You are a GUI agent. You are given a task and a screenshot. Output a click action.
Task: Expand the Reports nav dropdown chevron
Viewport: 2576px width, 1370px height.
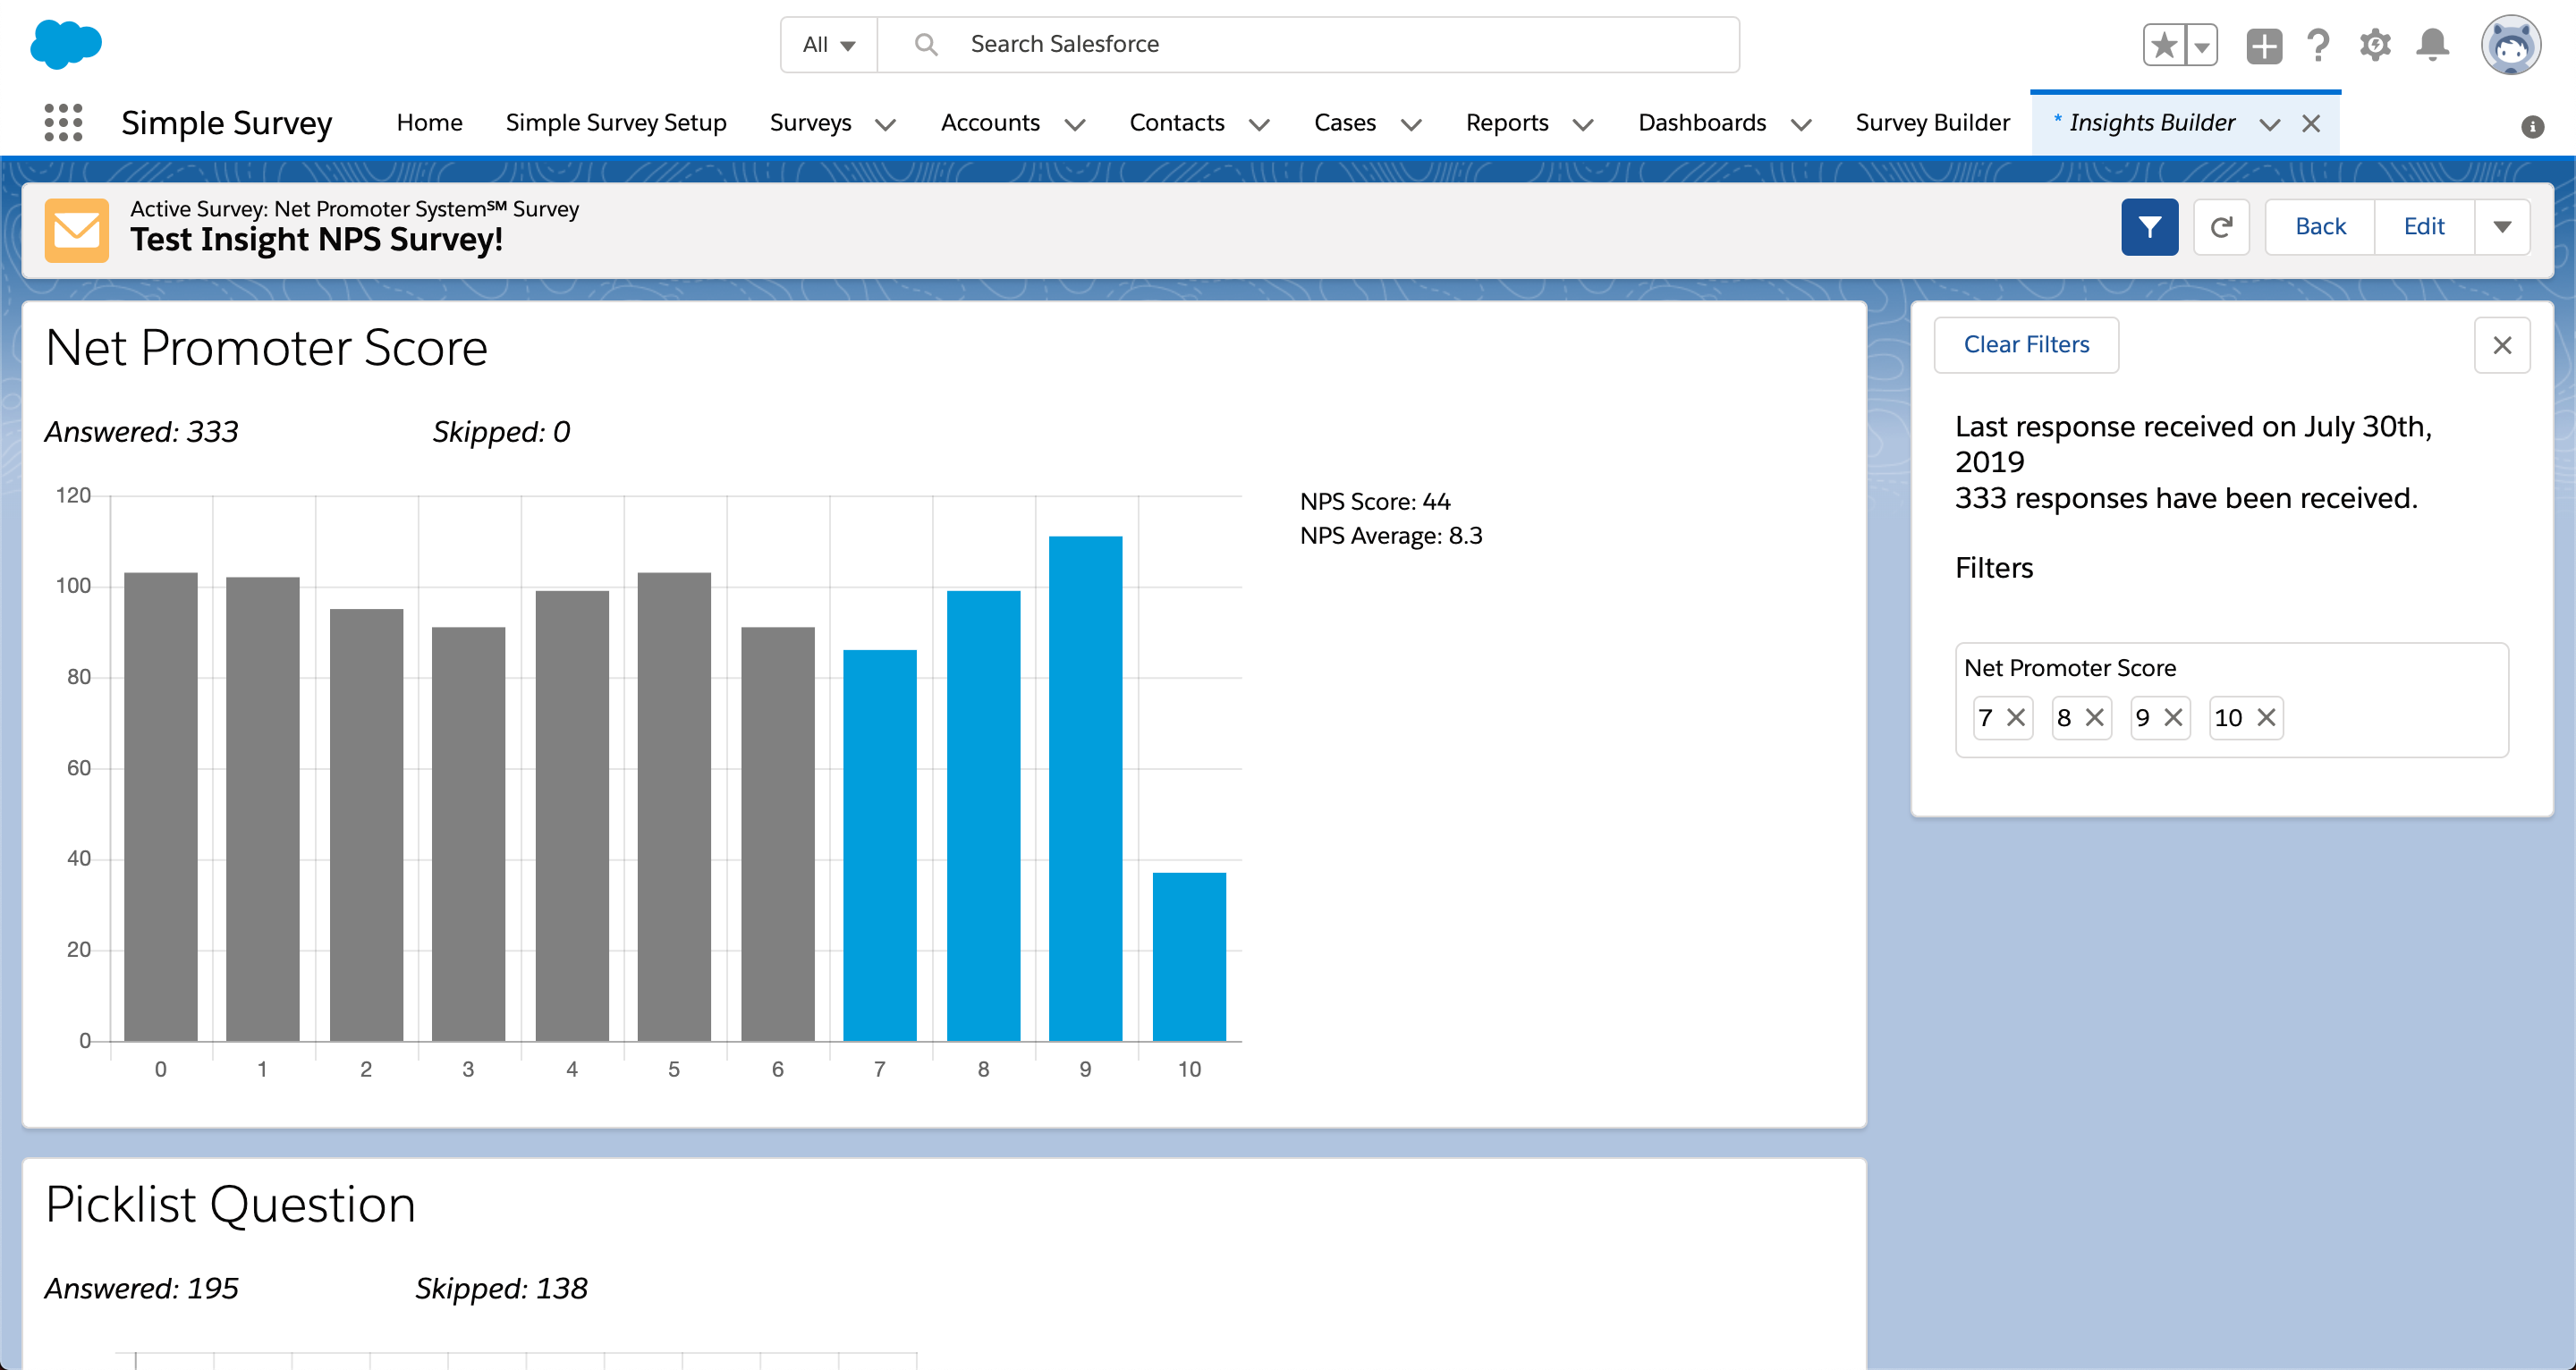coord(1583,124)
